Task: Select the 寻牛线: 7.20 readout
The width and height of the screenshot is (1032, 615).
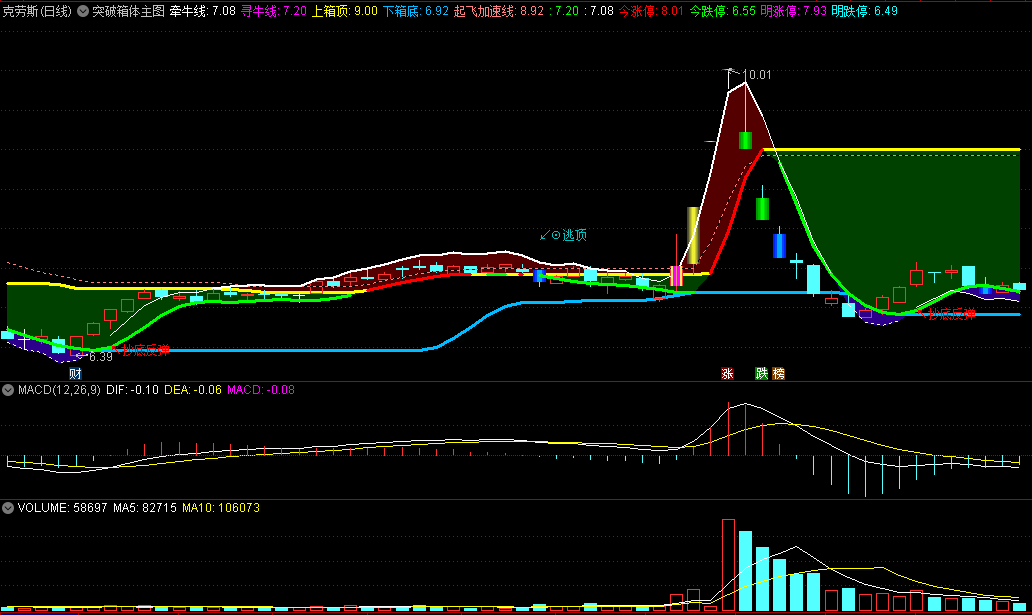Action: tap(274, 11)
